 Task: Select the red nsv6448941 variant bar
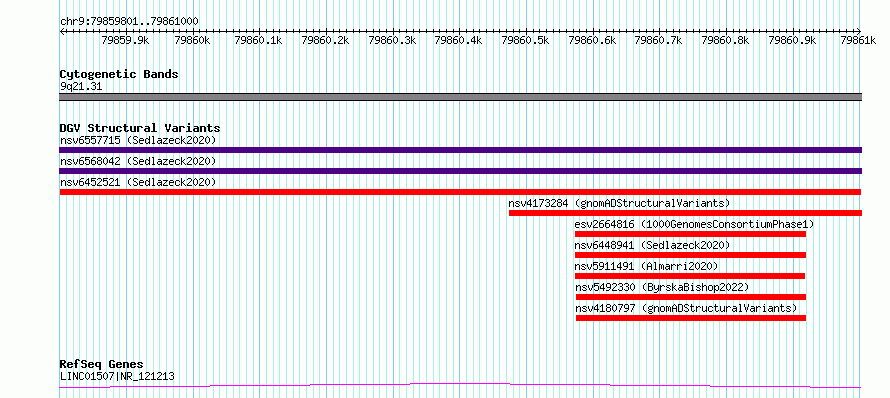[x=690, y=255]
